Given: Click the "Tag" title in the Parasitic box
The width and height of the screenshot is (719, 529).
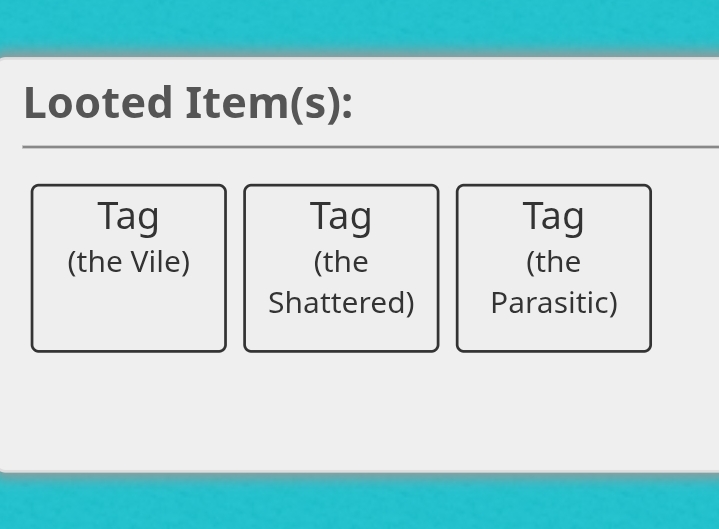Looking at the screenshot, I should coord(553,217).
